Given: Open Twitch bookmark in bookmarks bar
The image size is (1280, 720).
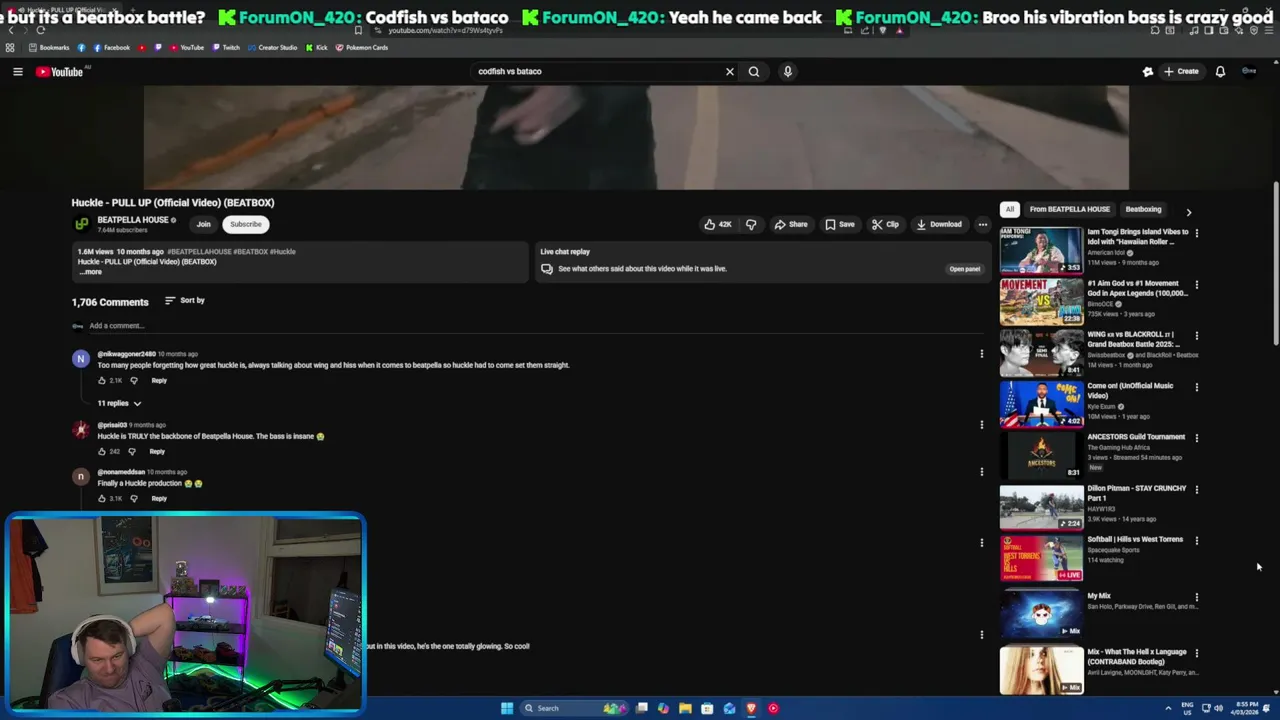Looking at the screenshot, I should coord(225,47).
